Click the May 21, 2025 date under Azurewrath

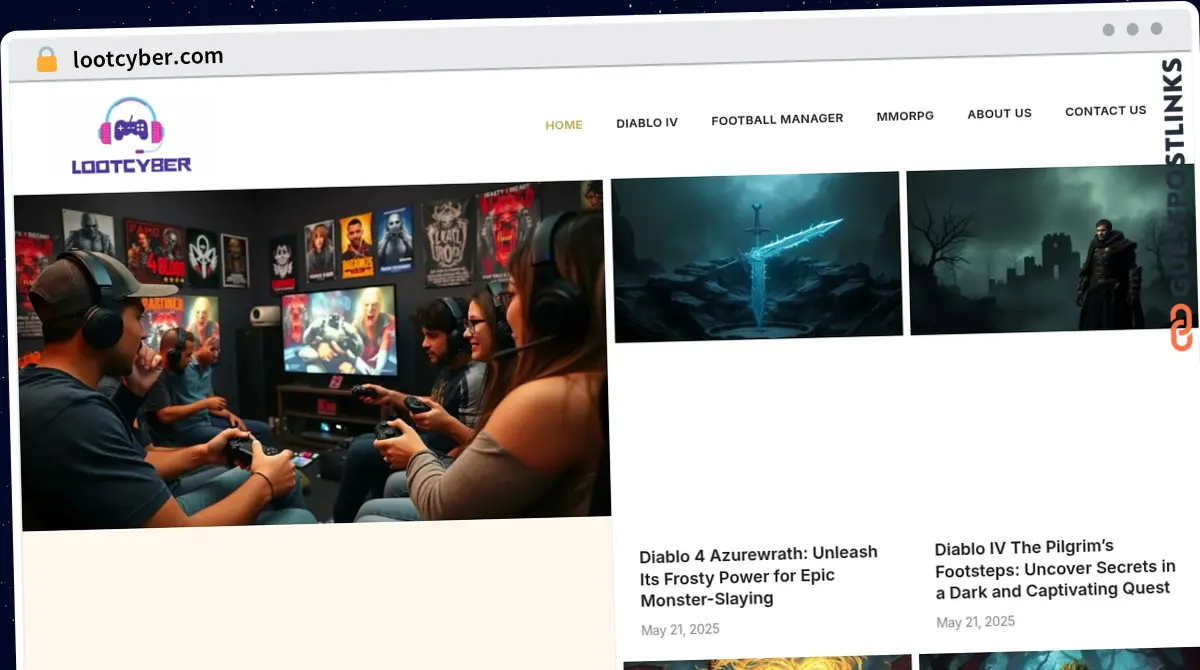(680, 629)
